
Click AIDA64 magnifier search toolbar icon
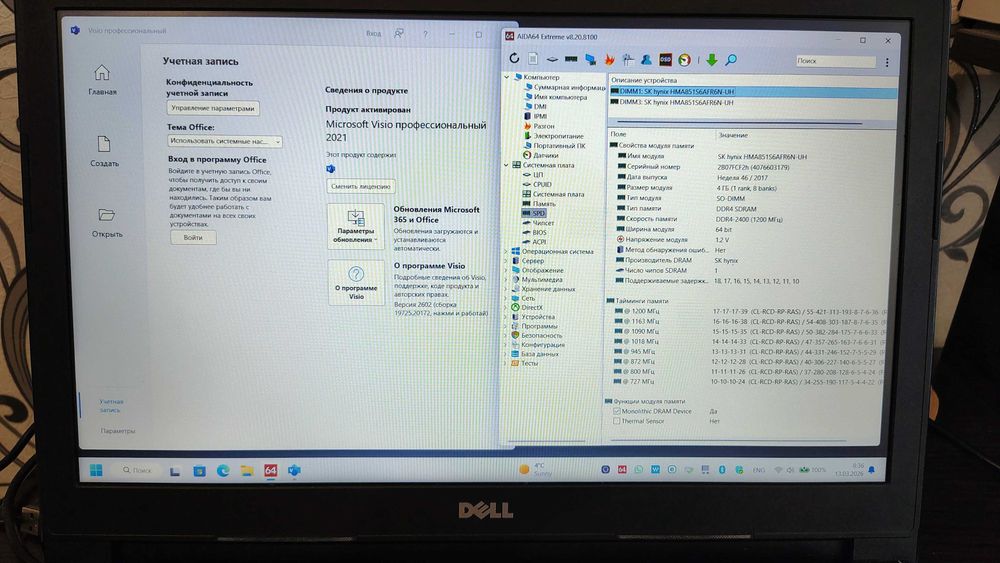(x=731, y=60)
